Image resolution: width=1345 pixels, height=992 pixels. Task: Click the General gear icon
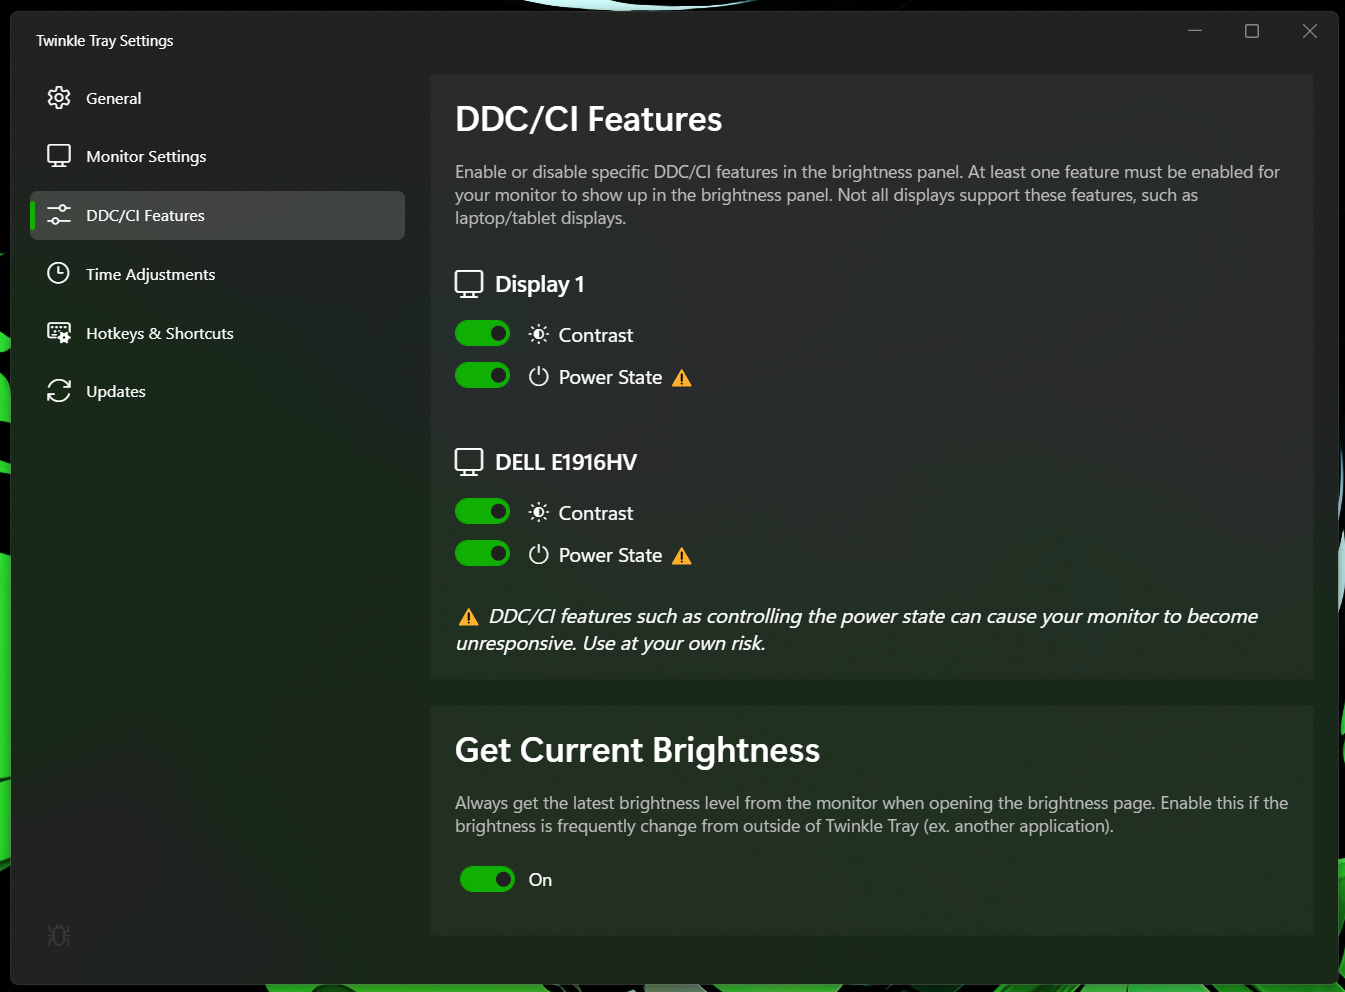59,98
